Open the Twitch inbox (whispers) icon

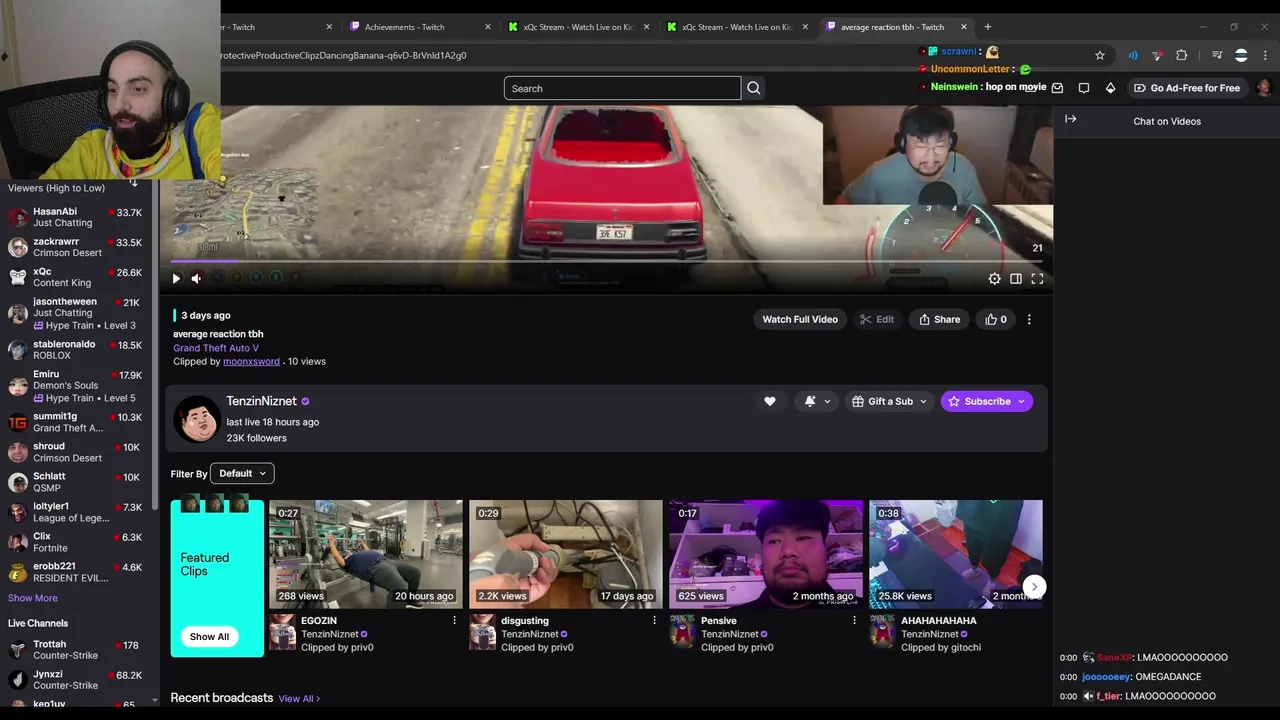tap(1057, 88)
